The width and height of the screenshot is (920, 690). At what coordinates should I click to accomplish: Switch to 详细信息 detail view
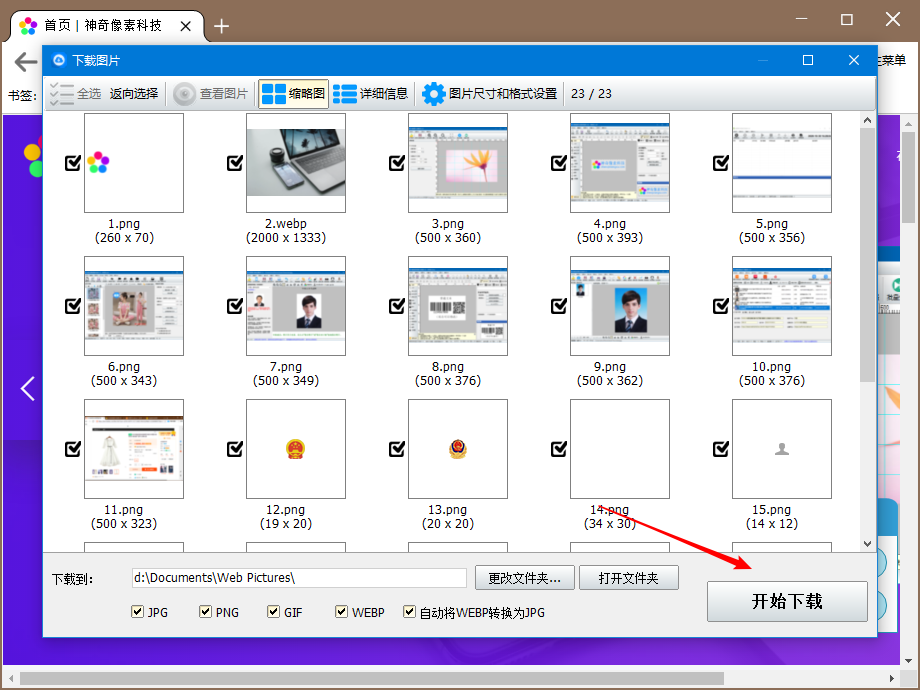click(x=366, y=94)
